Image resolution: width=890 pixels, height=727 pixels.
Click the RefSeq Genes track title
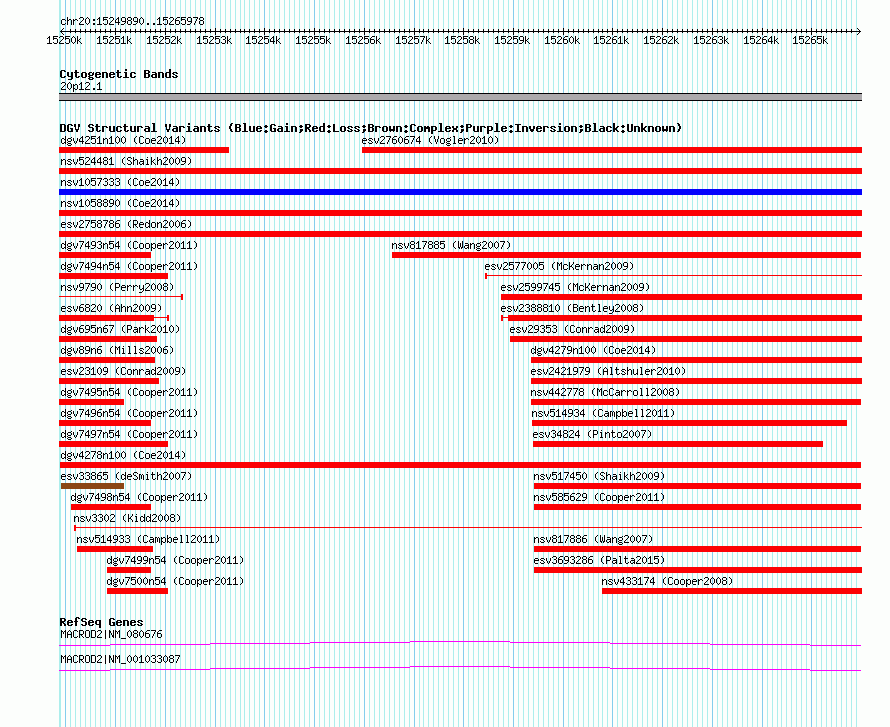coord(102,622)
